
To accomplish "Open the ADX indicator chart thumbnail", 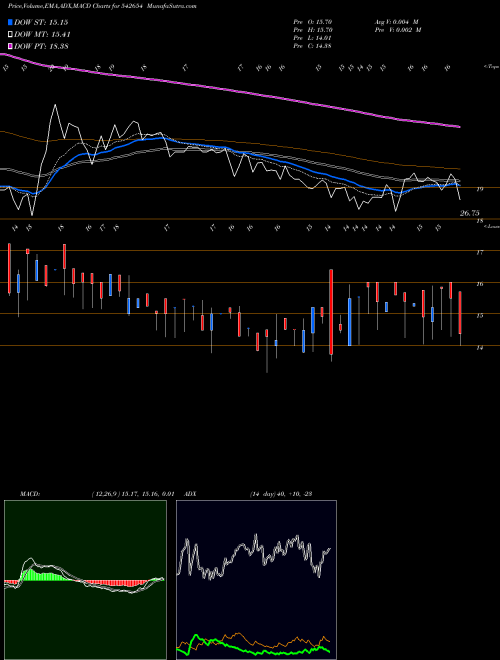I will point(256,580).
